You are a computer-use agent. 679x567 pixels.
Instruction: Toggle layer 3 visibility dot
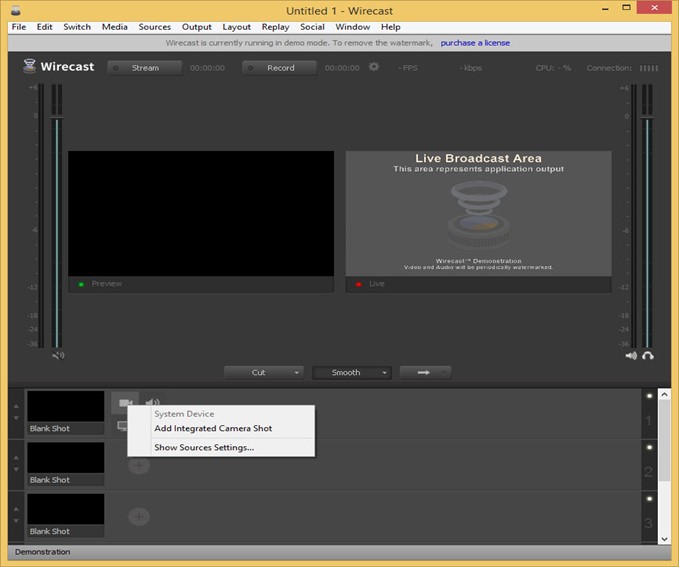pos(649,499)
